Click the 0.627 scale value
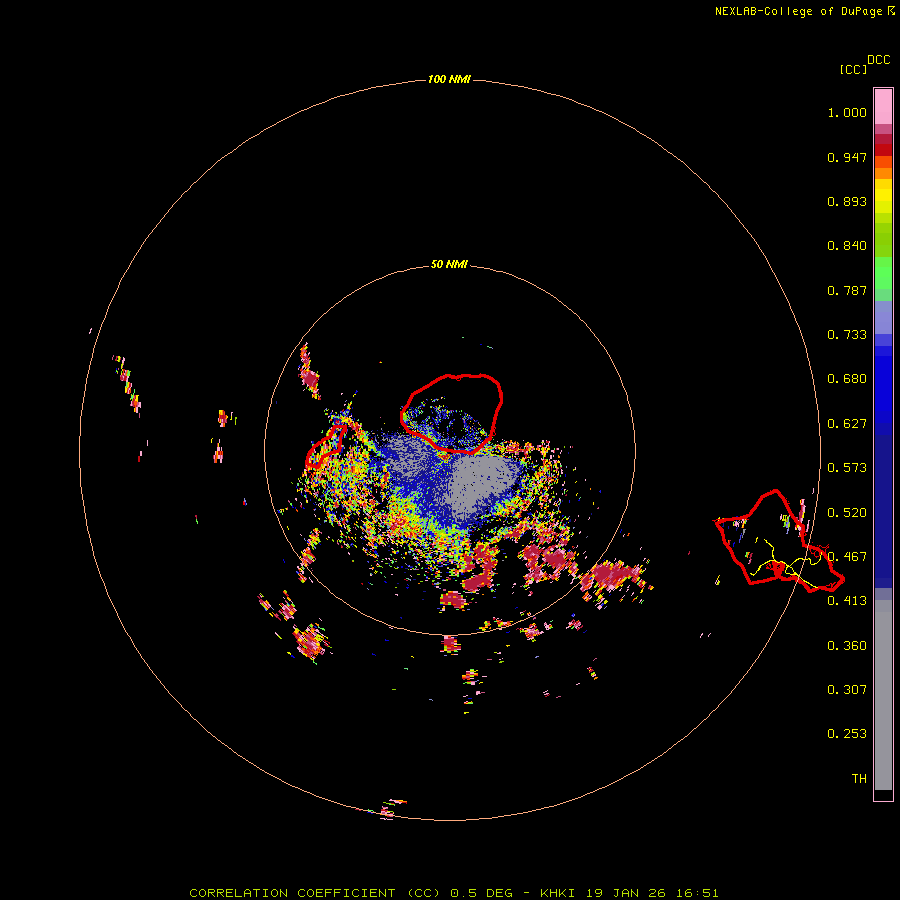The height and width of the screenshot is (900, 900). pos(847,424)
